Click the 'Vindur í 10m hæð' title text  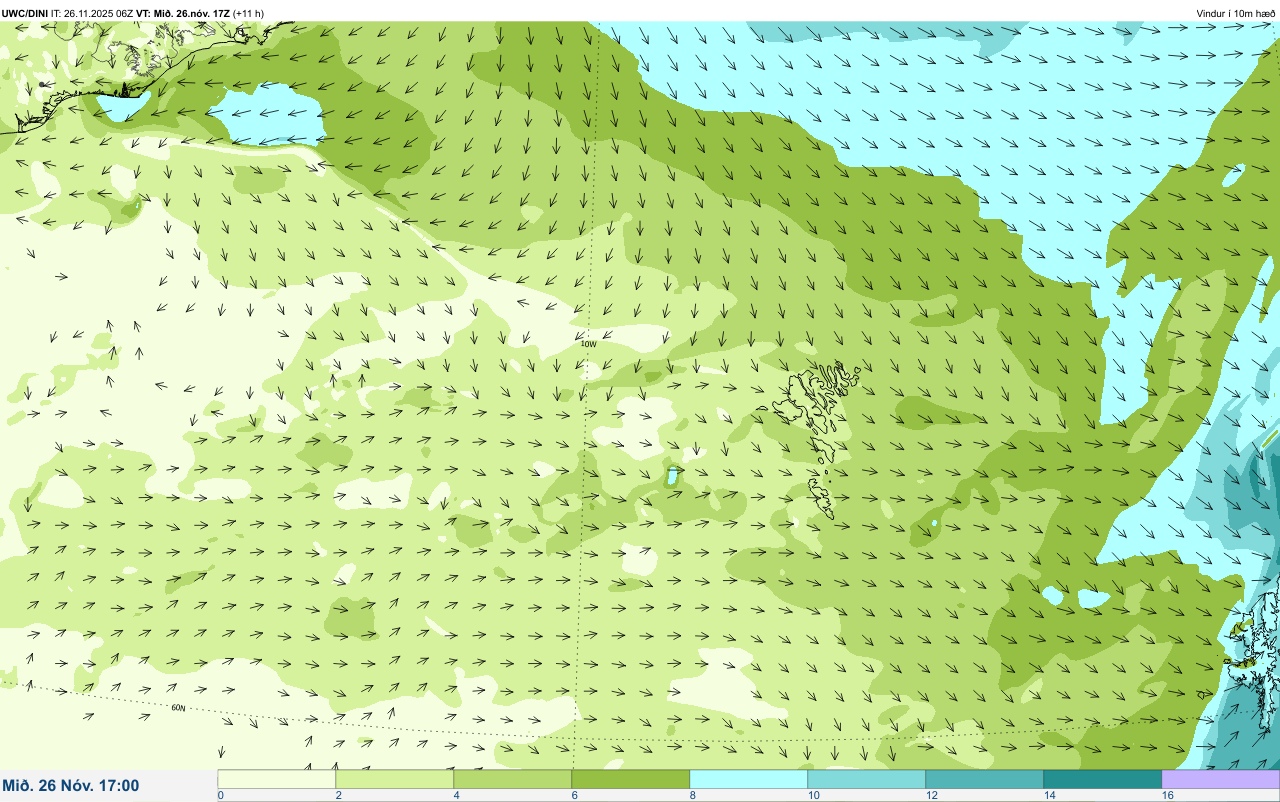(x=1236, y=13)
